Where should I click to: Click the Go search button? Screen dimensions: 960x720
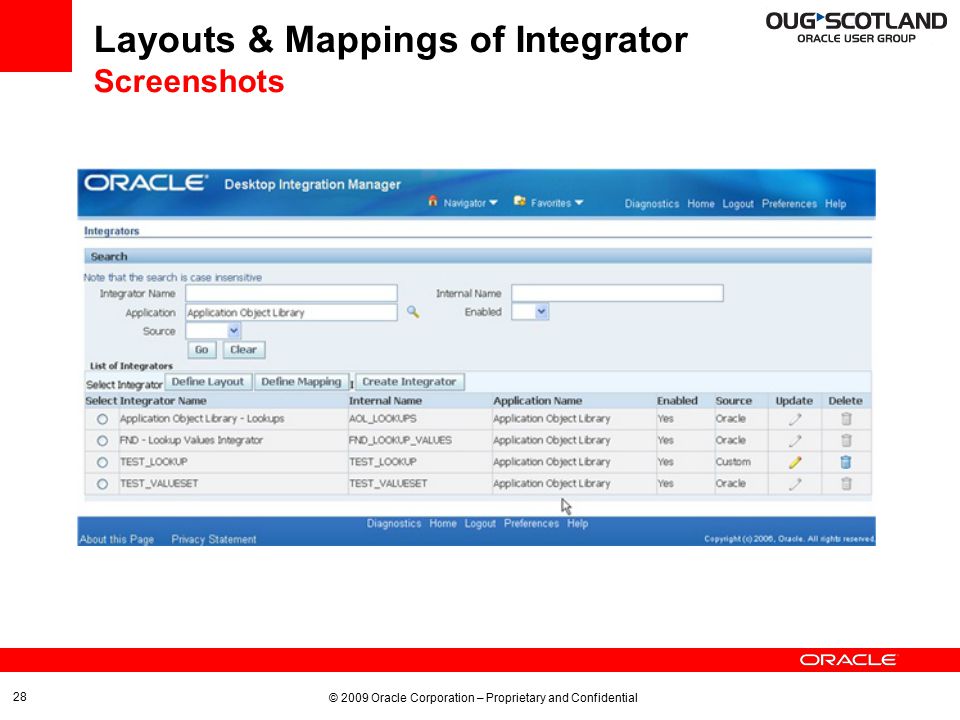tap(201, 350)
